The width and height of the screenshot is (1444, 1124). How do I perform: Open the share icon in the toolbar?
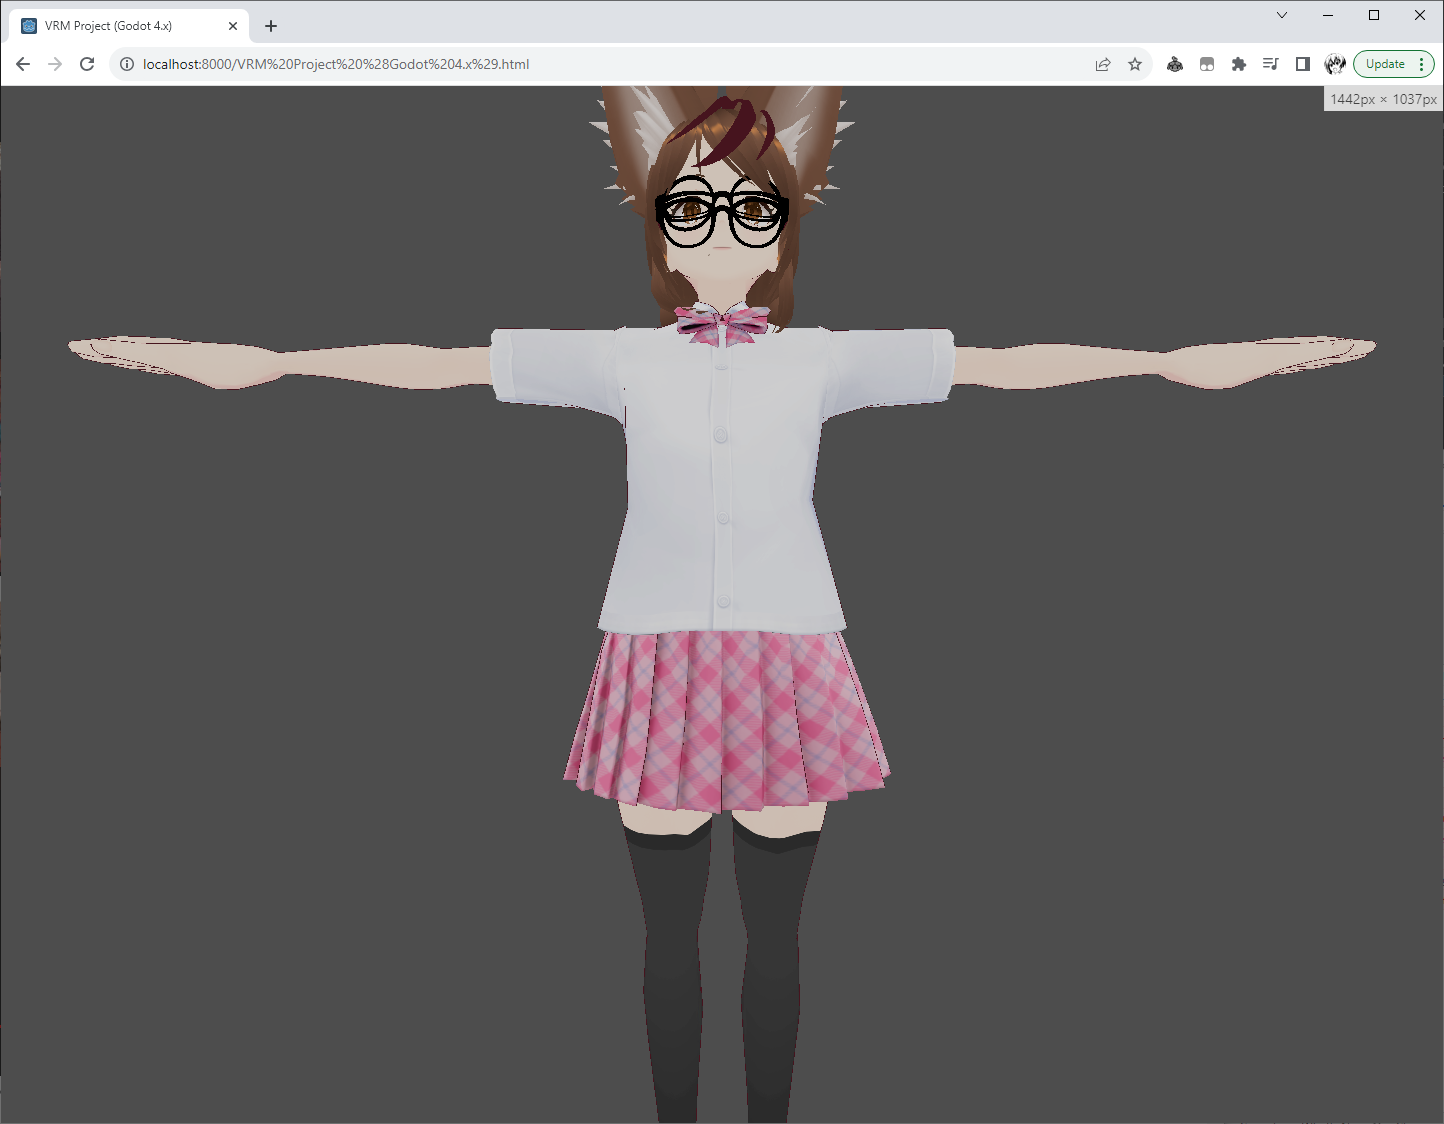1103,63
